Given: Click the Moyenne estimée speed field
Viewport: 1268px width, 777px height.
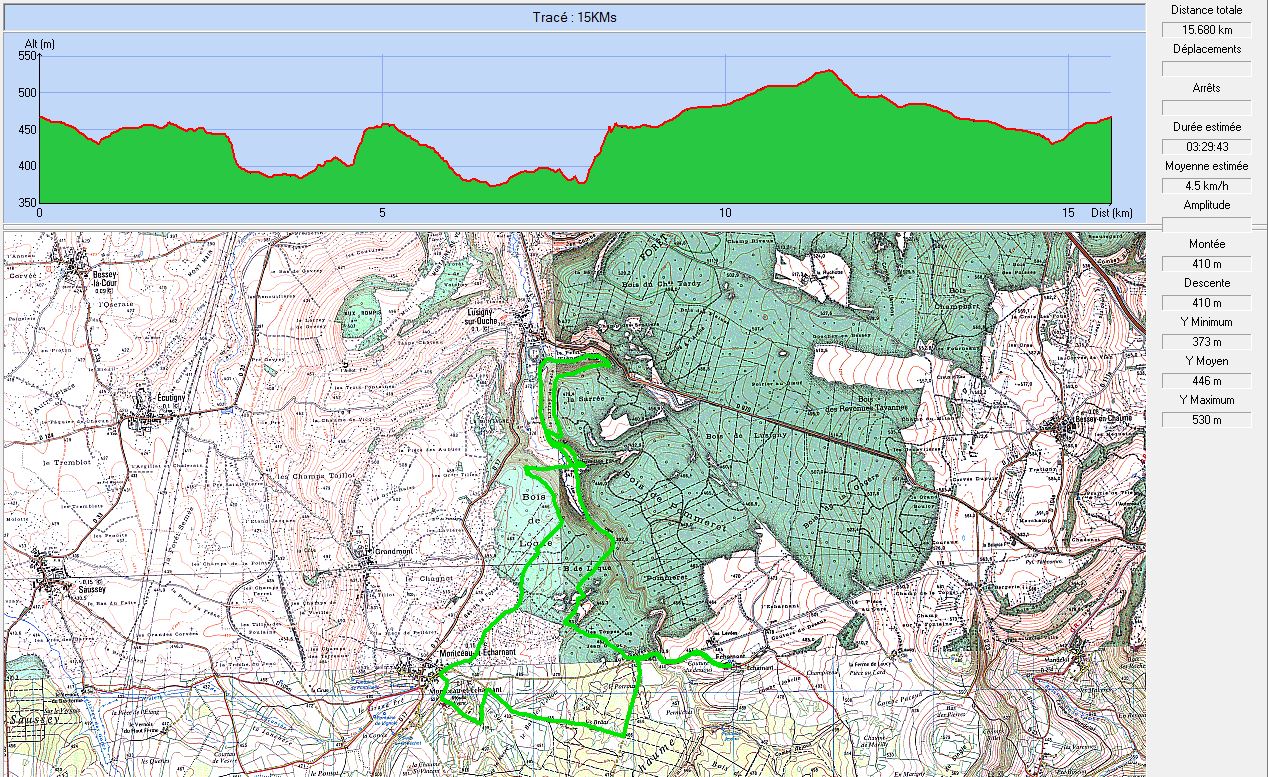Looking at the screenshot, I should [1206, 186].
